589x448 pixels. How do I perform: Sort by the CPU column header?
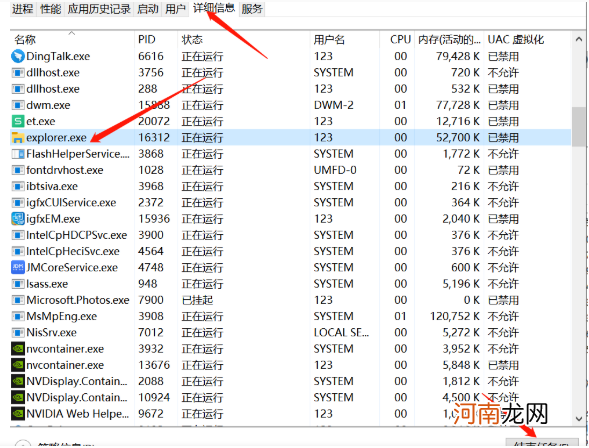click(400, 39)
